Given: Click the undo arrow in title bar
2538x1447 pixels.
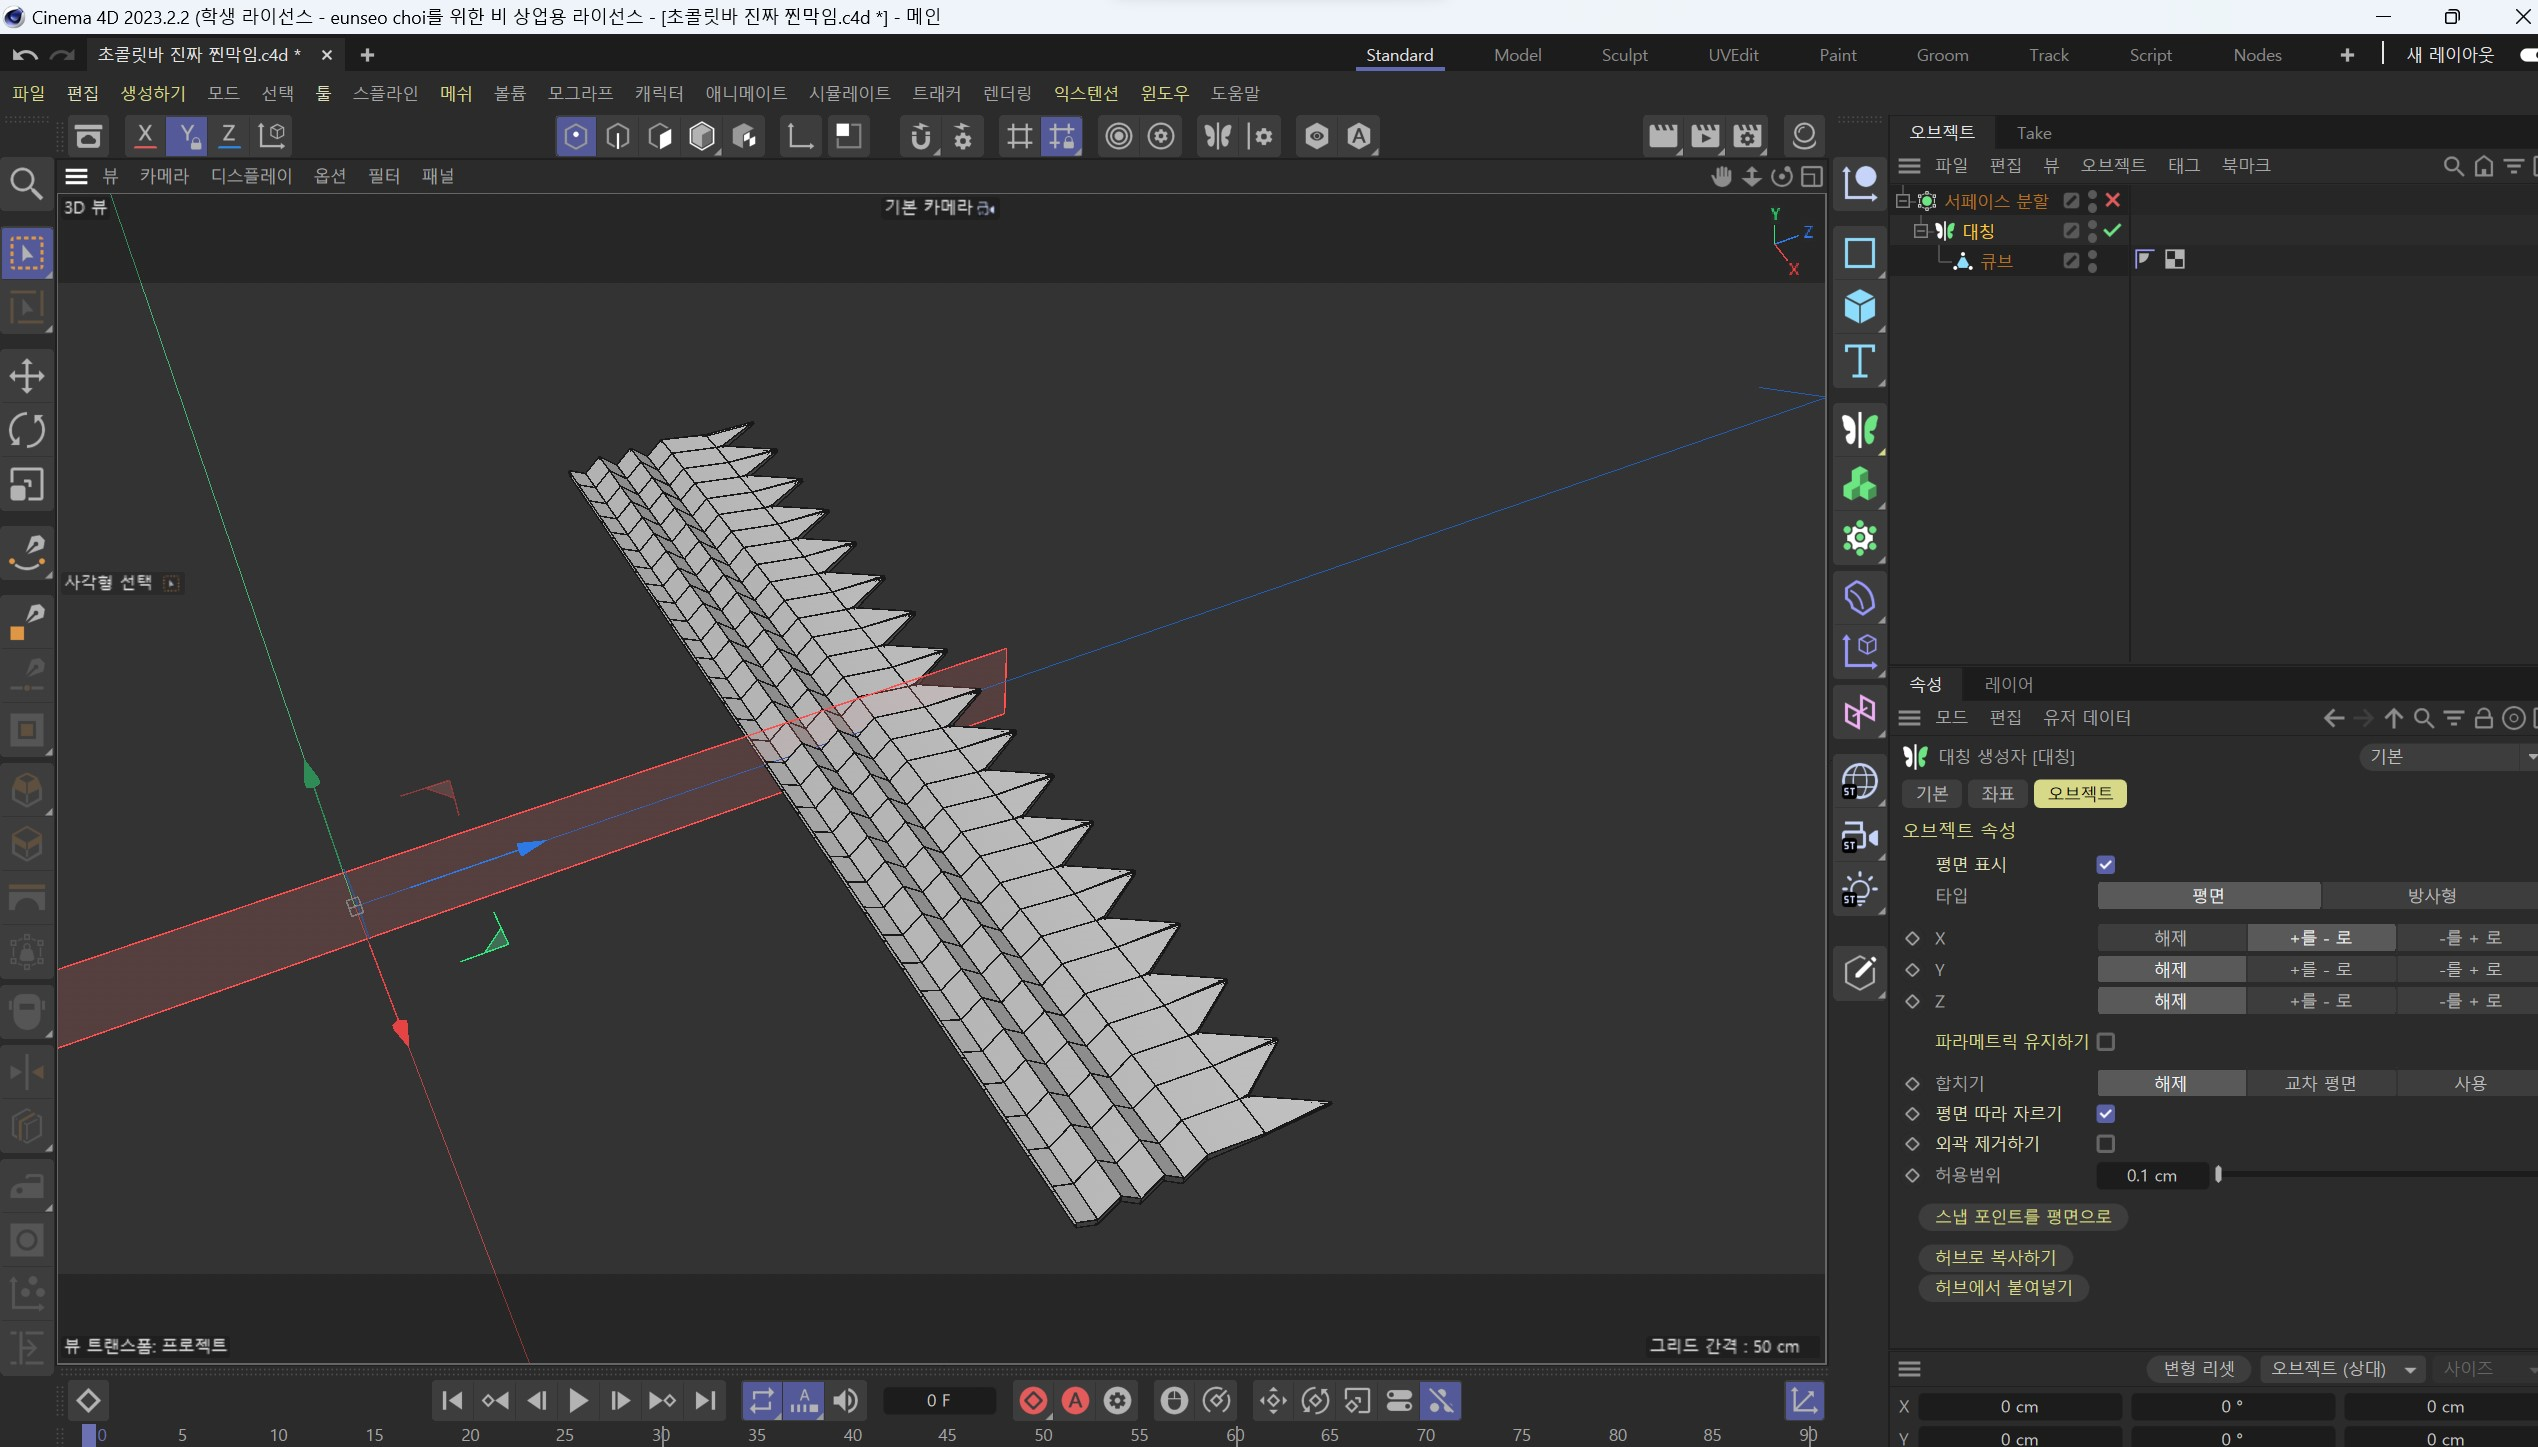Looking at the screenshot, I should 25,55.
